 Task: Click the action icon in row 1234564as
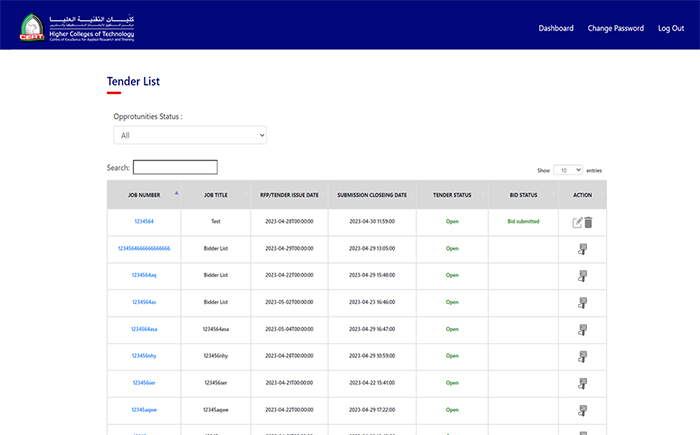(x=583, y=303)
